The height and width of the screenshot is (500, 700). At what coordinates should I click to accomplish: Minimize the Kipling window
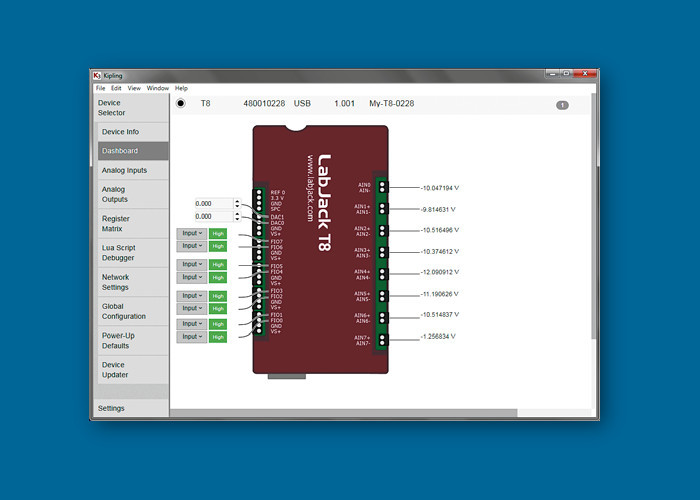point(553,73)
